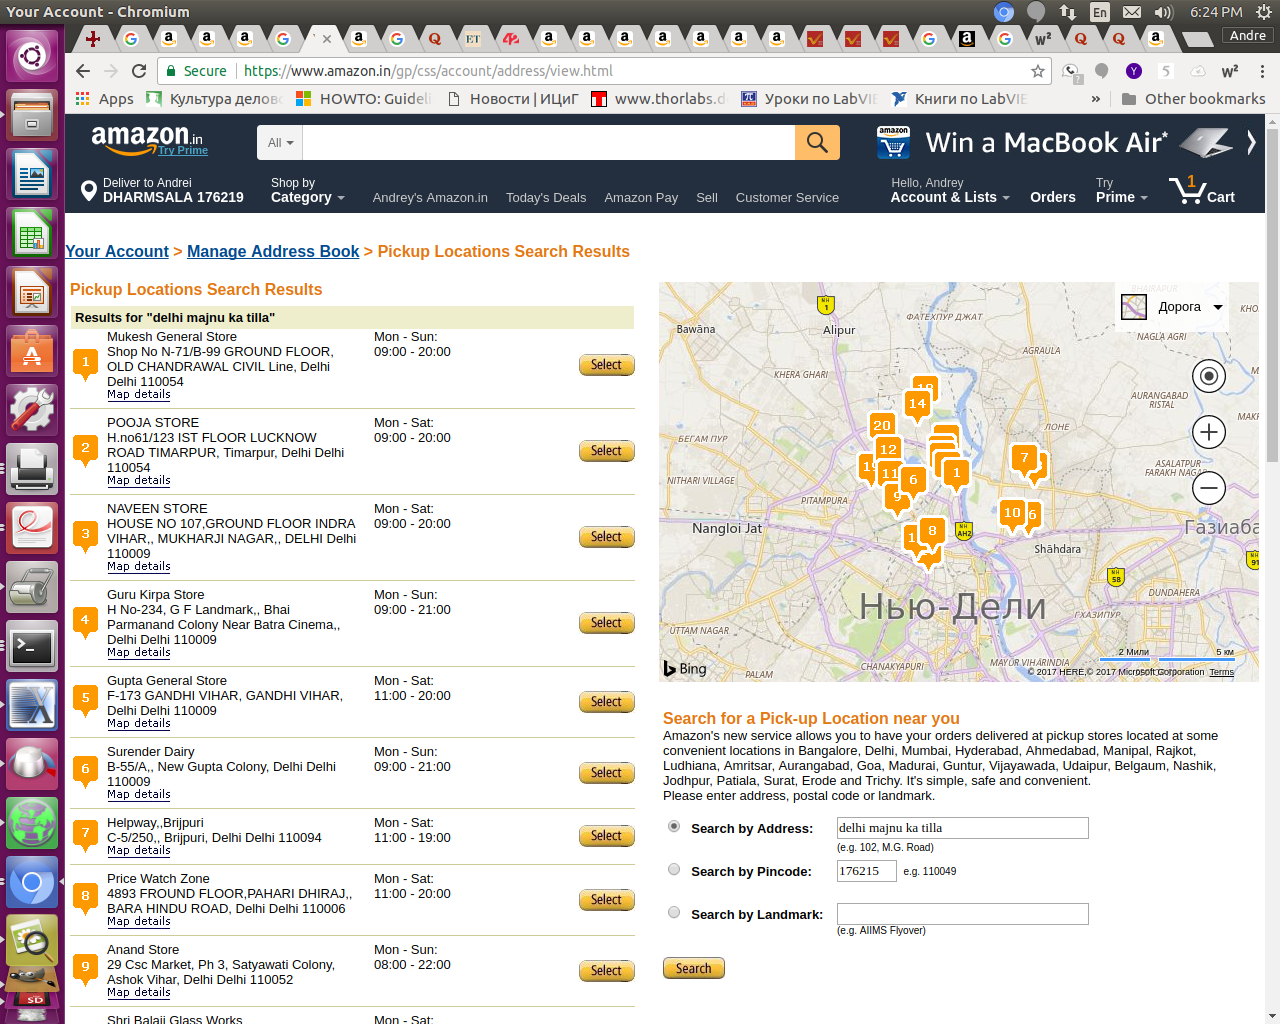Open the Manage Address Book breadcrumb link
Viewport: 1280px width, 1024px height.
273,252
